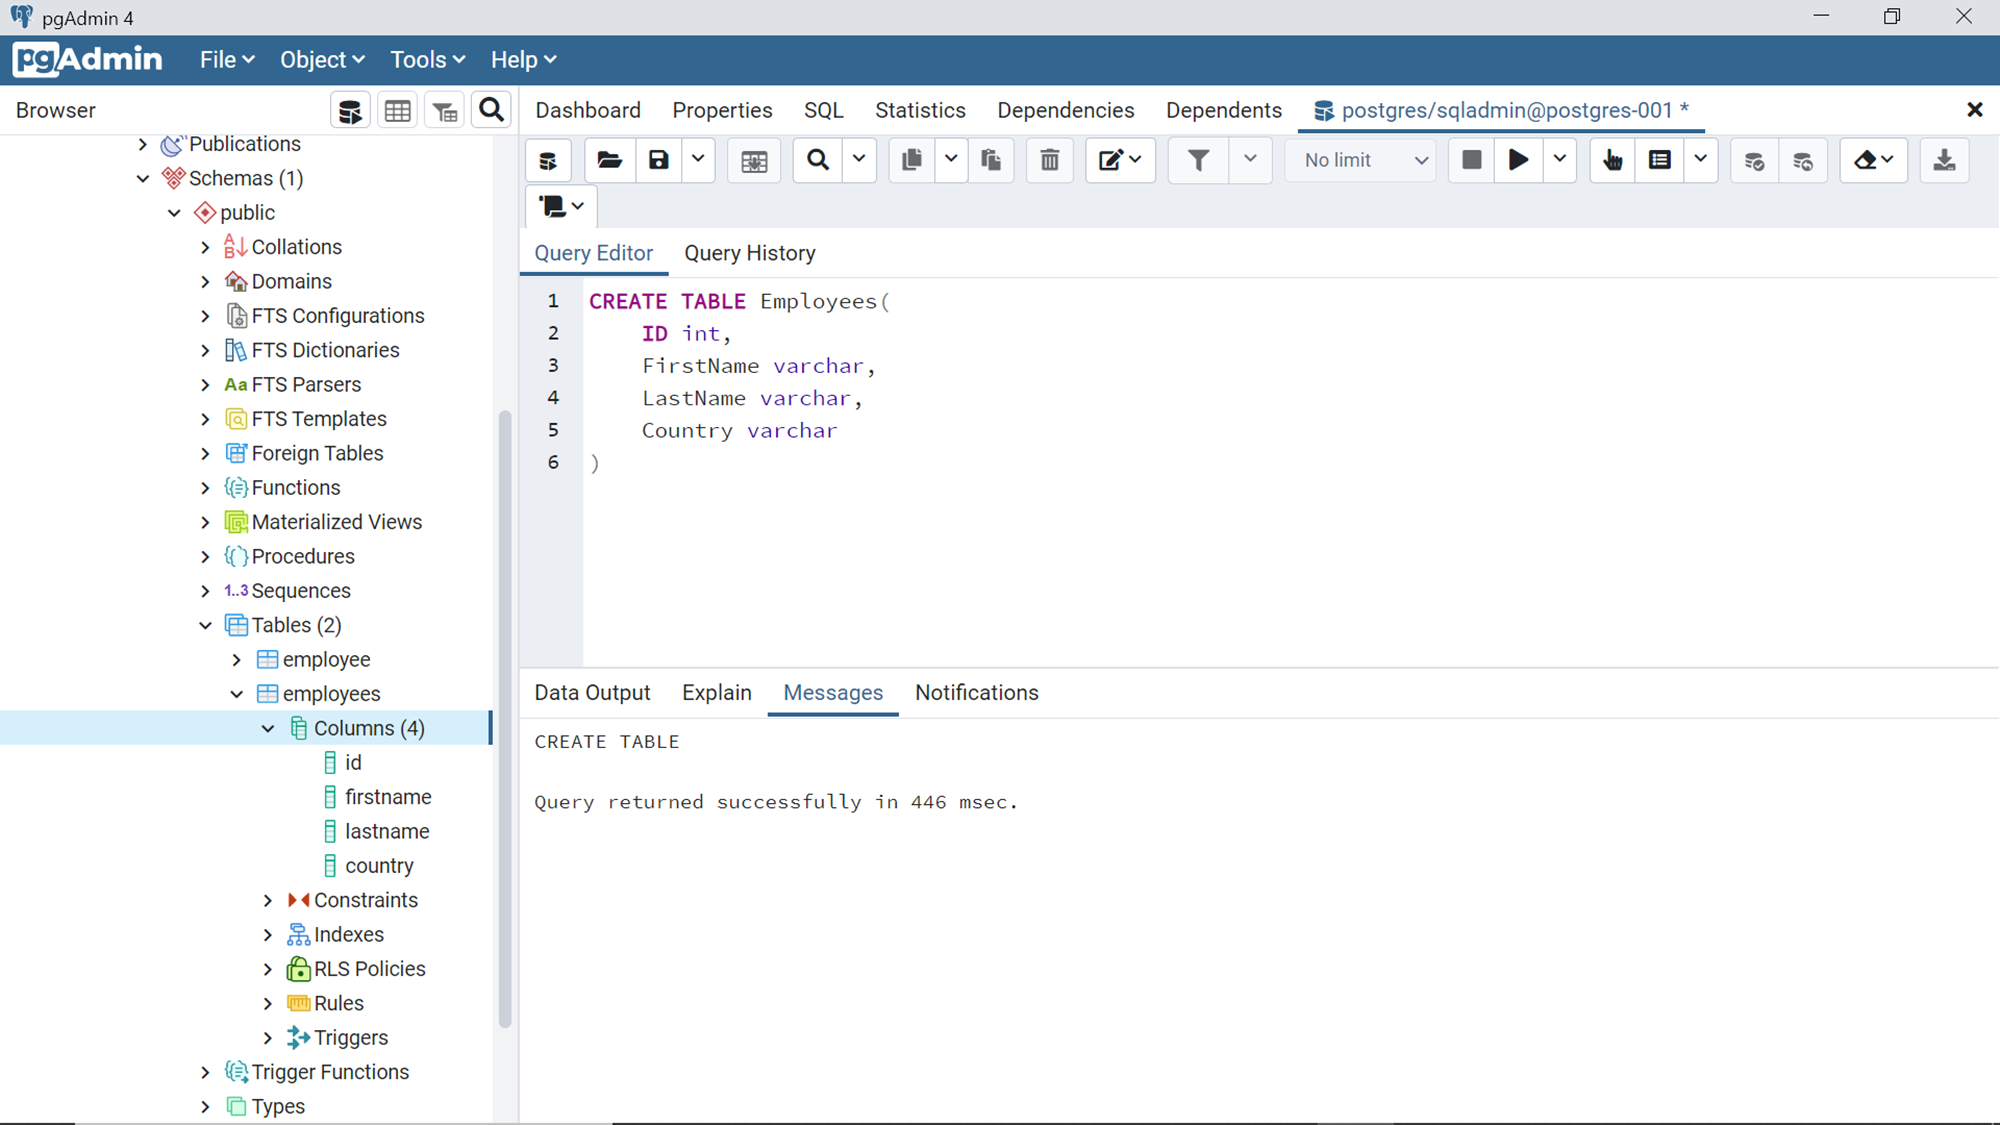Expand the Constraints tree node
The height and width of the screenshot is (1125, 2000).
(268, 900)
